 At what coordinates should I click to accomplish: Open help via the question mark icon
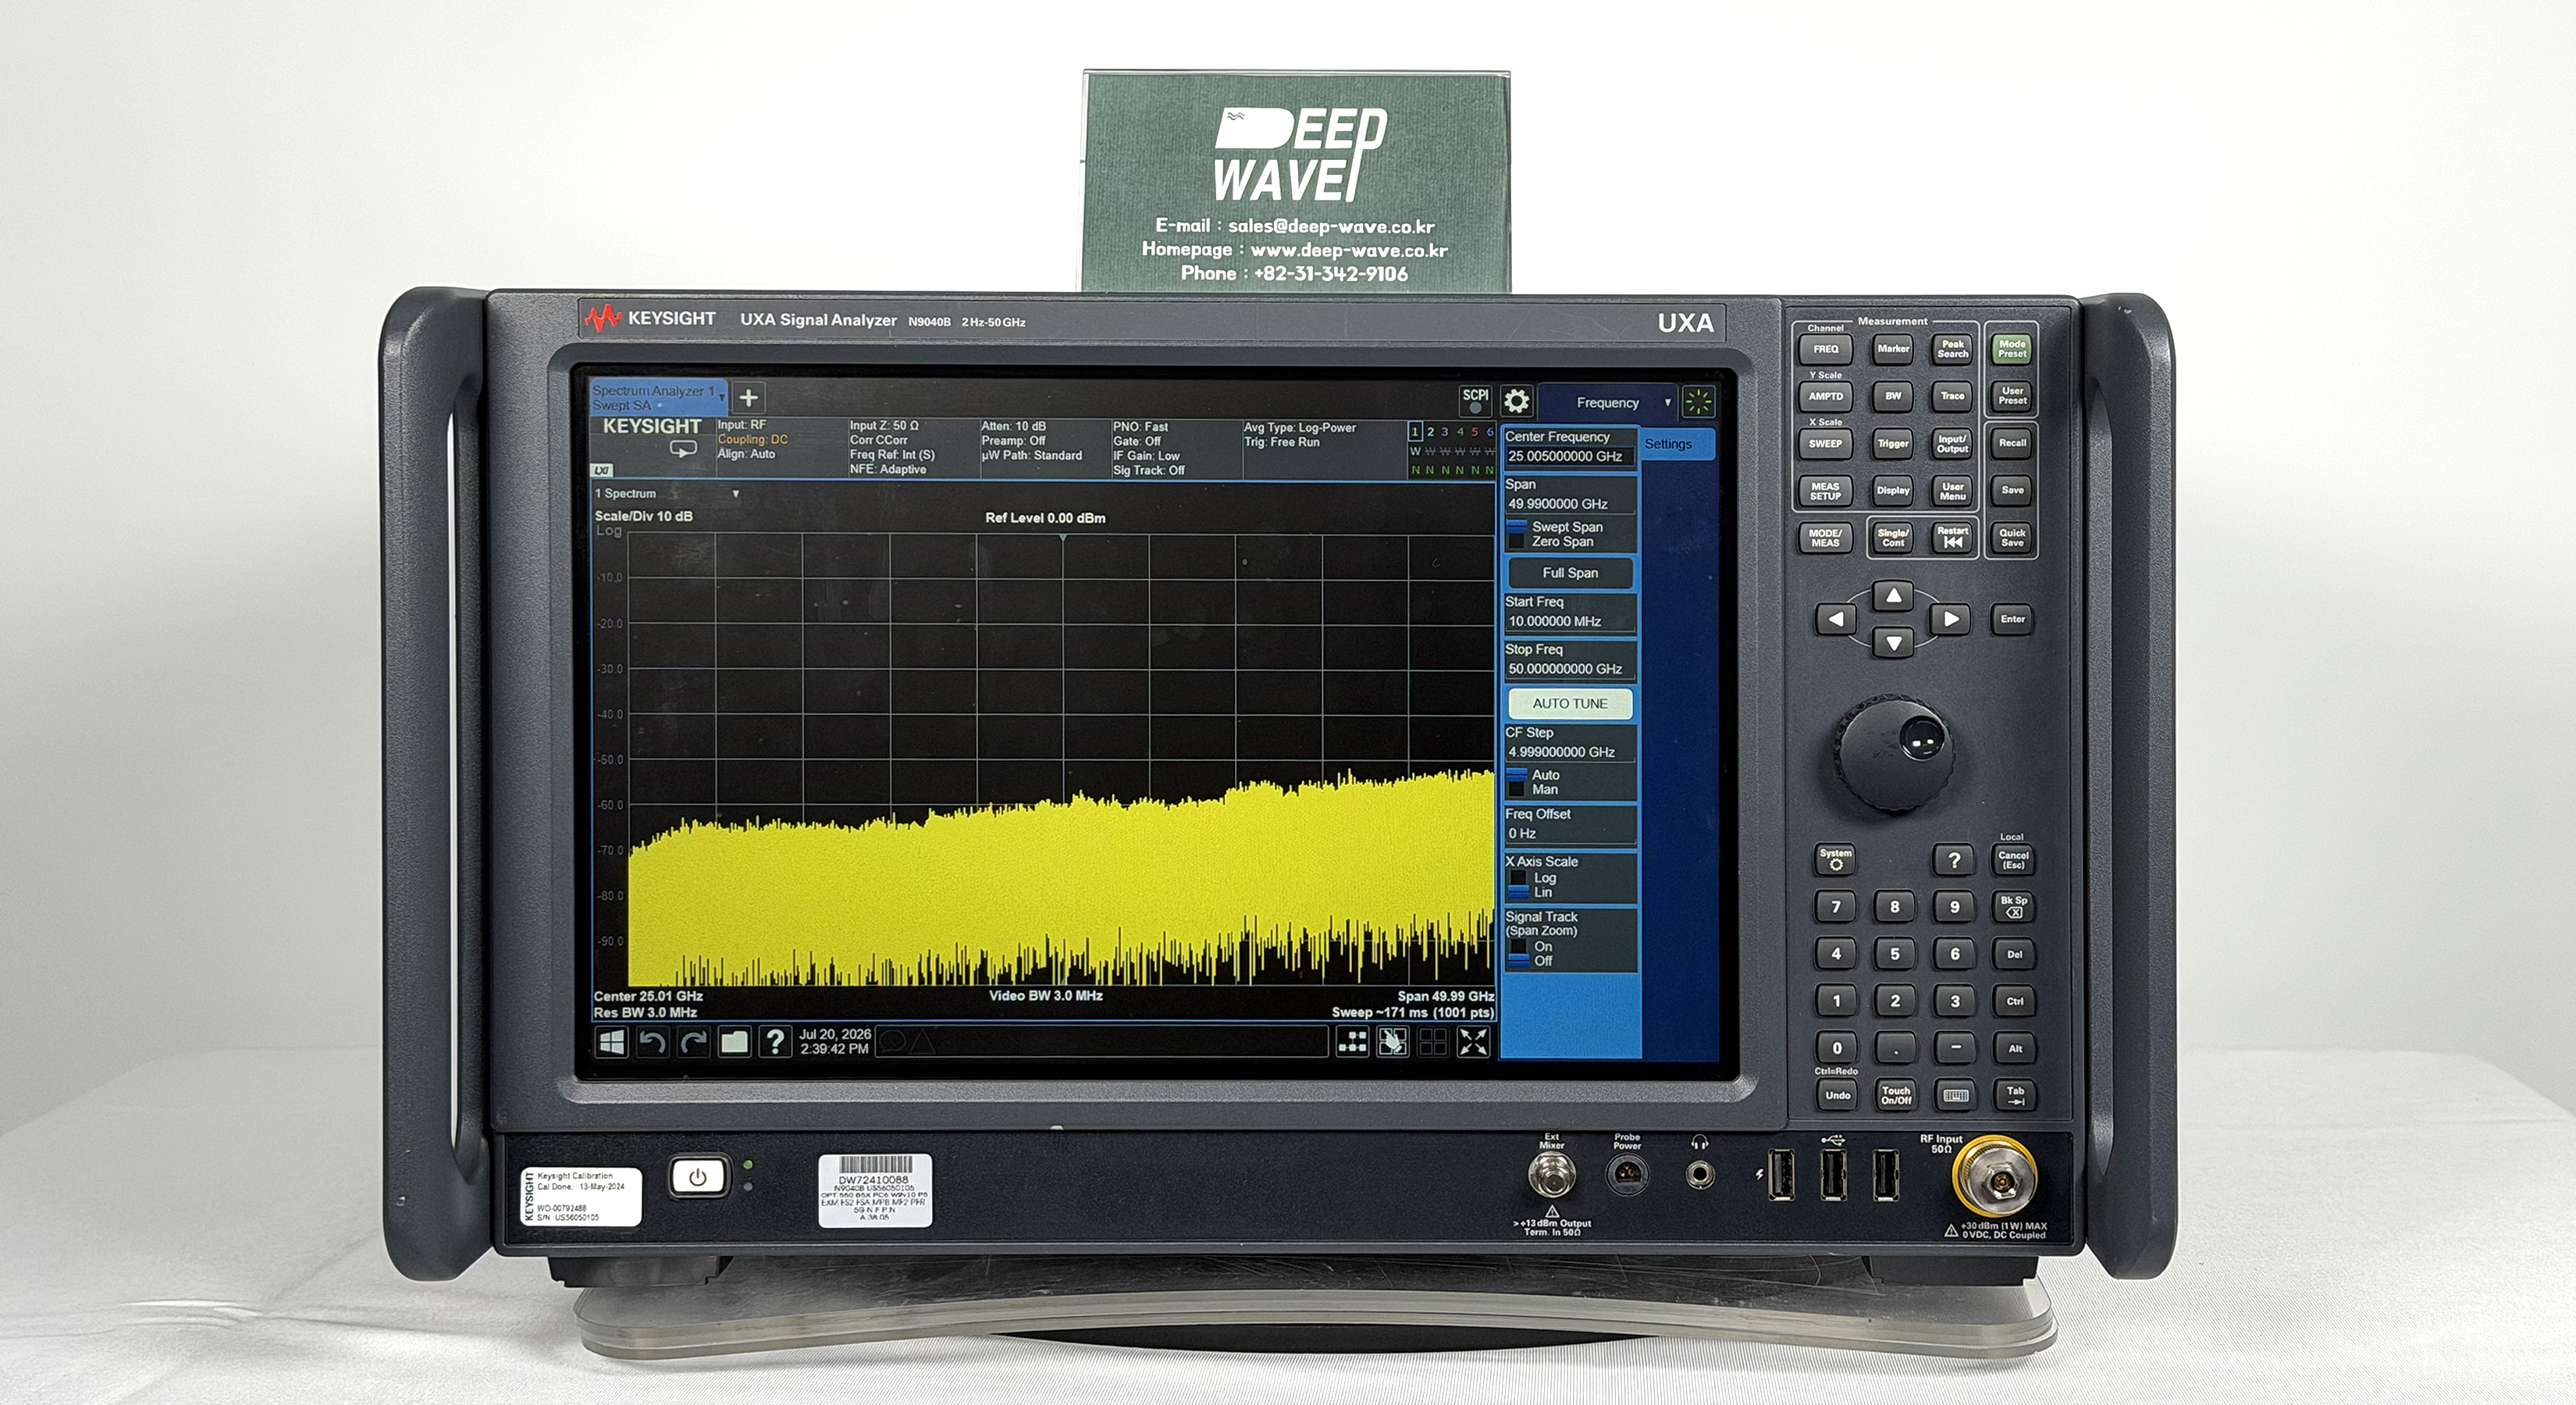[775, 1042]
